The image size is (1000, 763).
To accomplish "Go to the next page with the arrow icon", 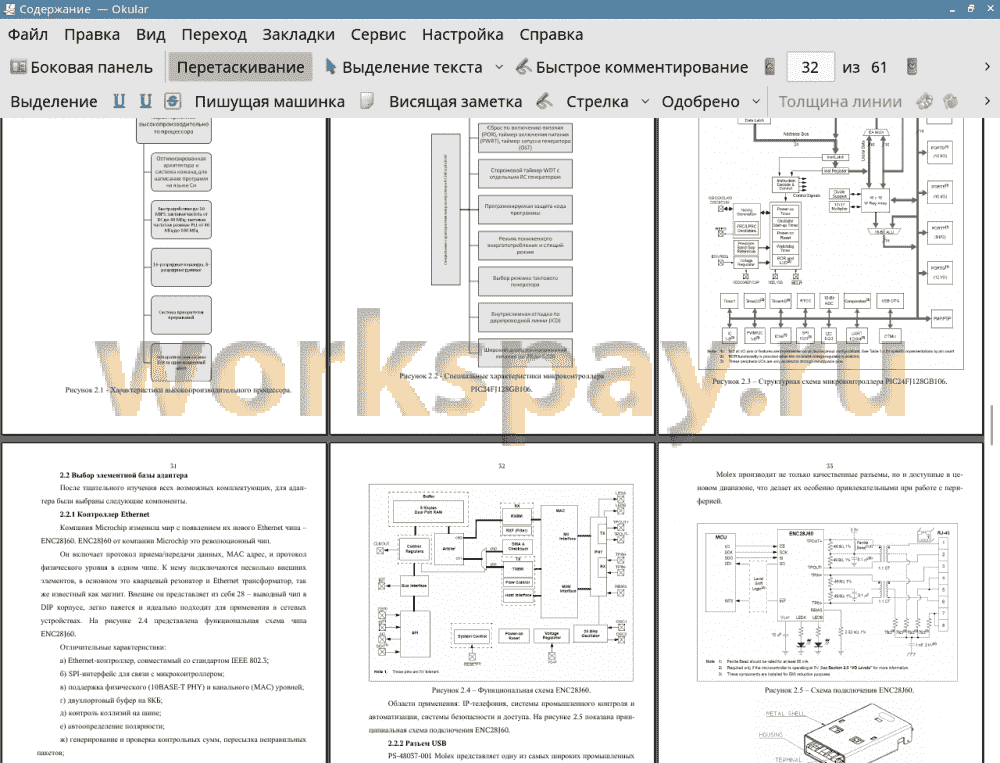I will pyautogui.click(x=912, y=67).
